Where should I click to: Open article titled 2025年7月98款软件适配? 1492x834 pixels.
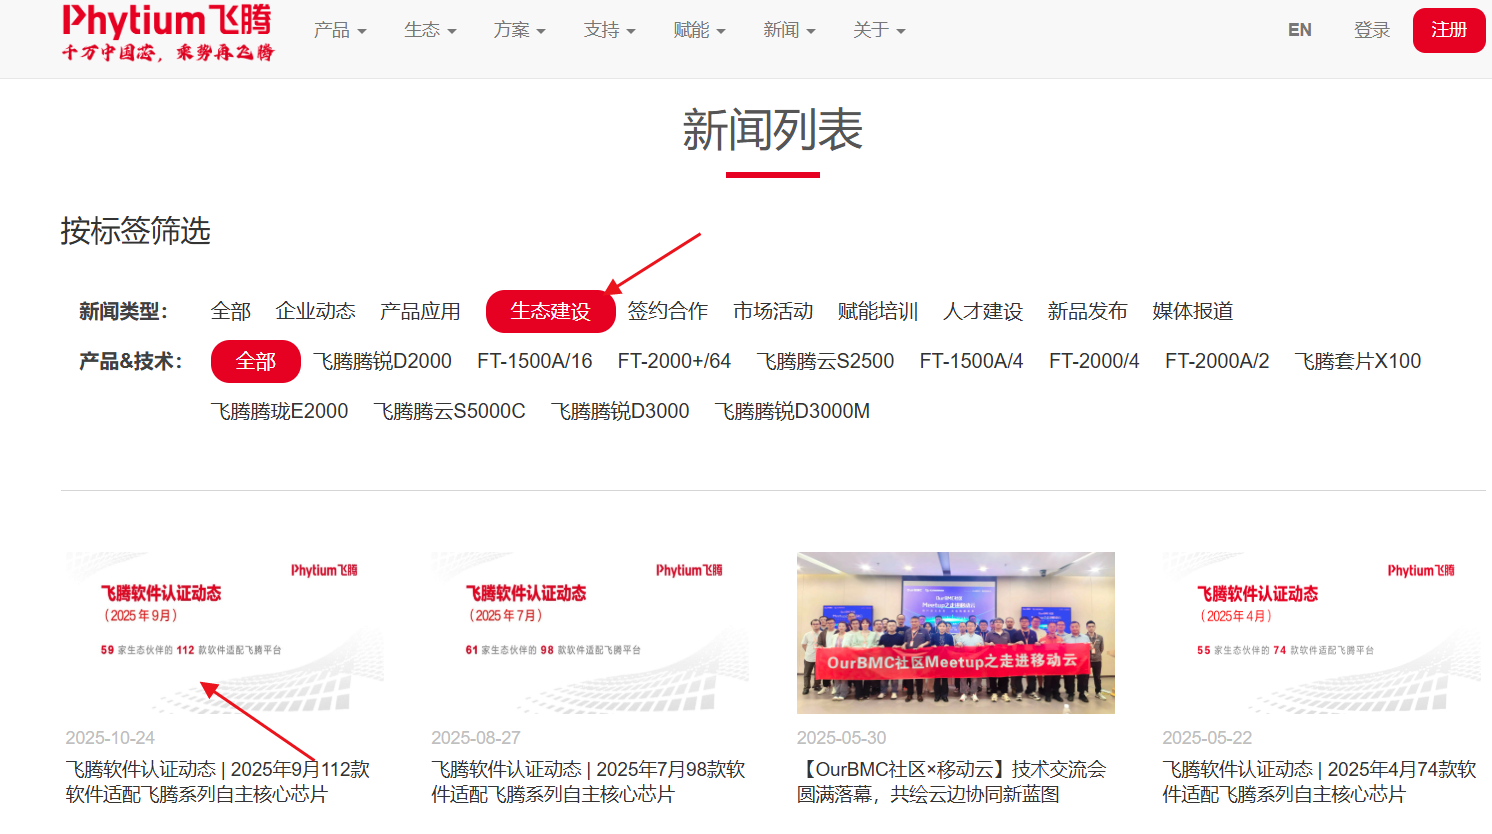point(588,782)
